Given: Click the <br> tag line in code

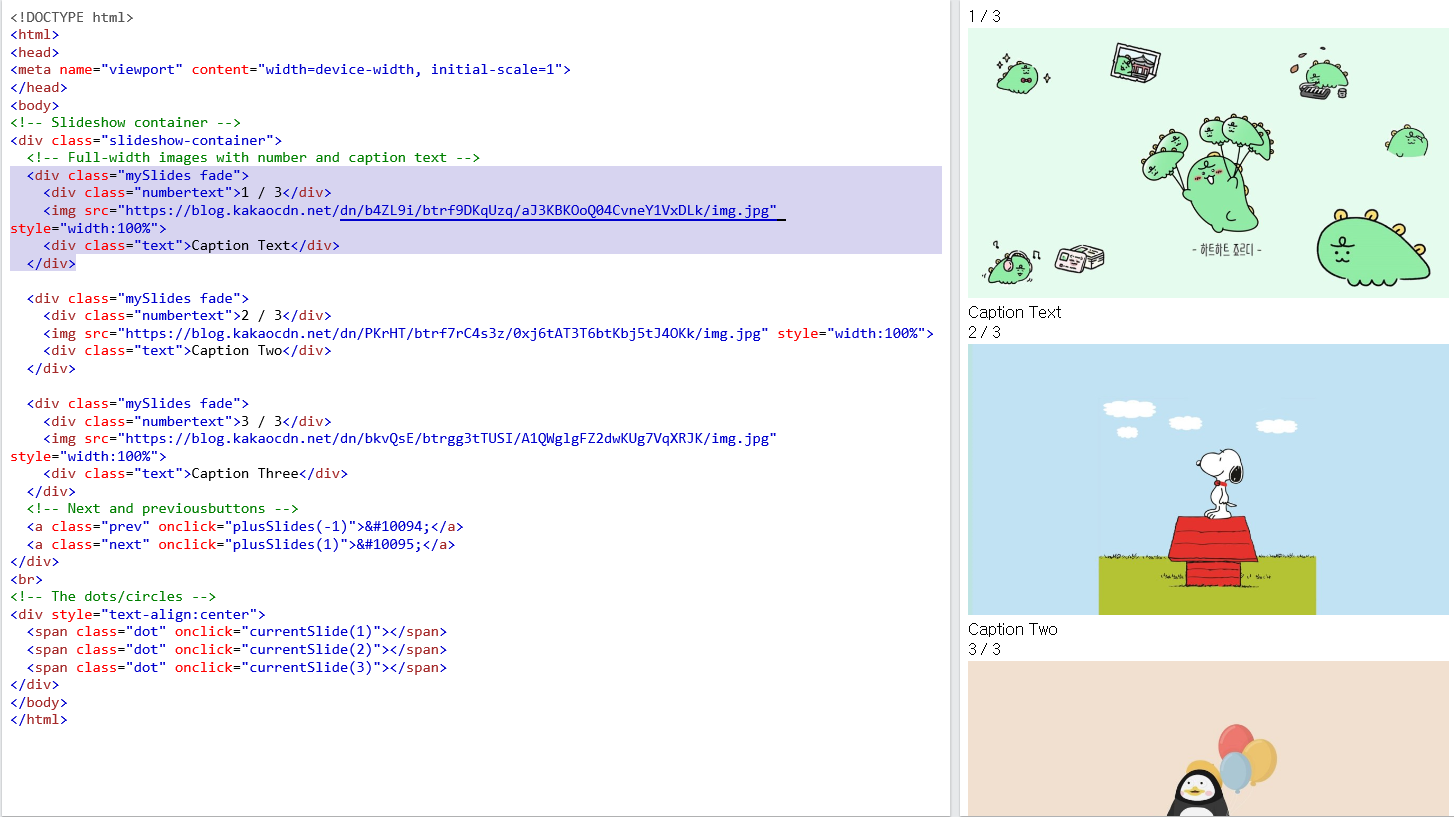Looking at the screenshot, I should [x=27, y=579].
